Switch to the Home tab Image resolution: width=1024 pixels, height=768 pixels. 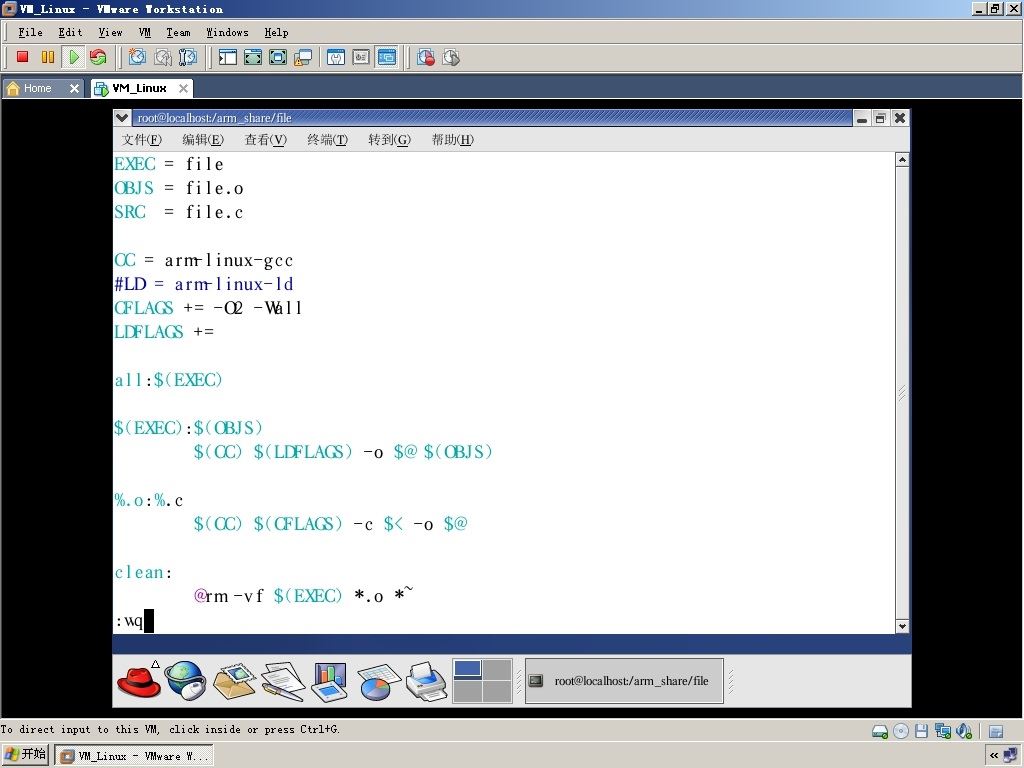[x=37, y=88]
